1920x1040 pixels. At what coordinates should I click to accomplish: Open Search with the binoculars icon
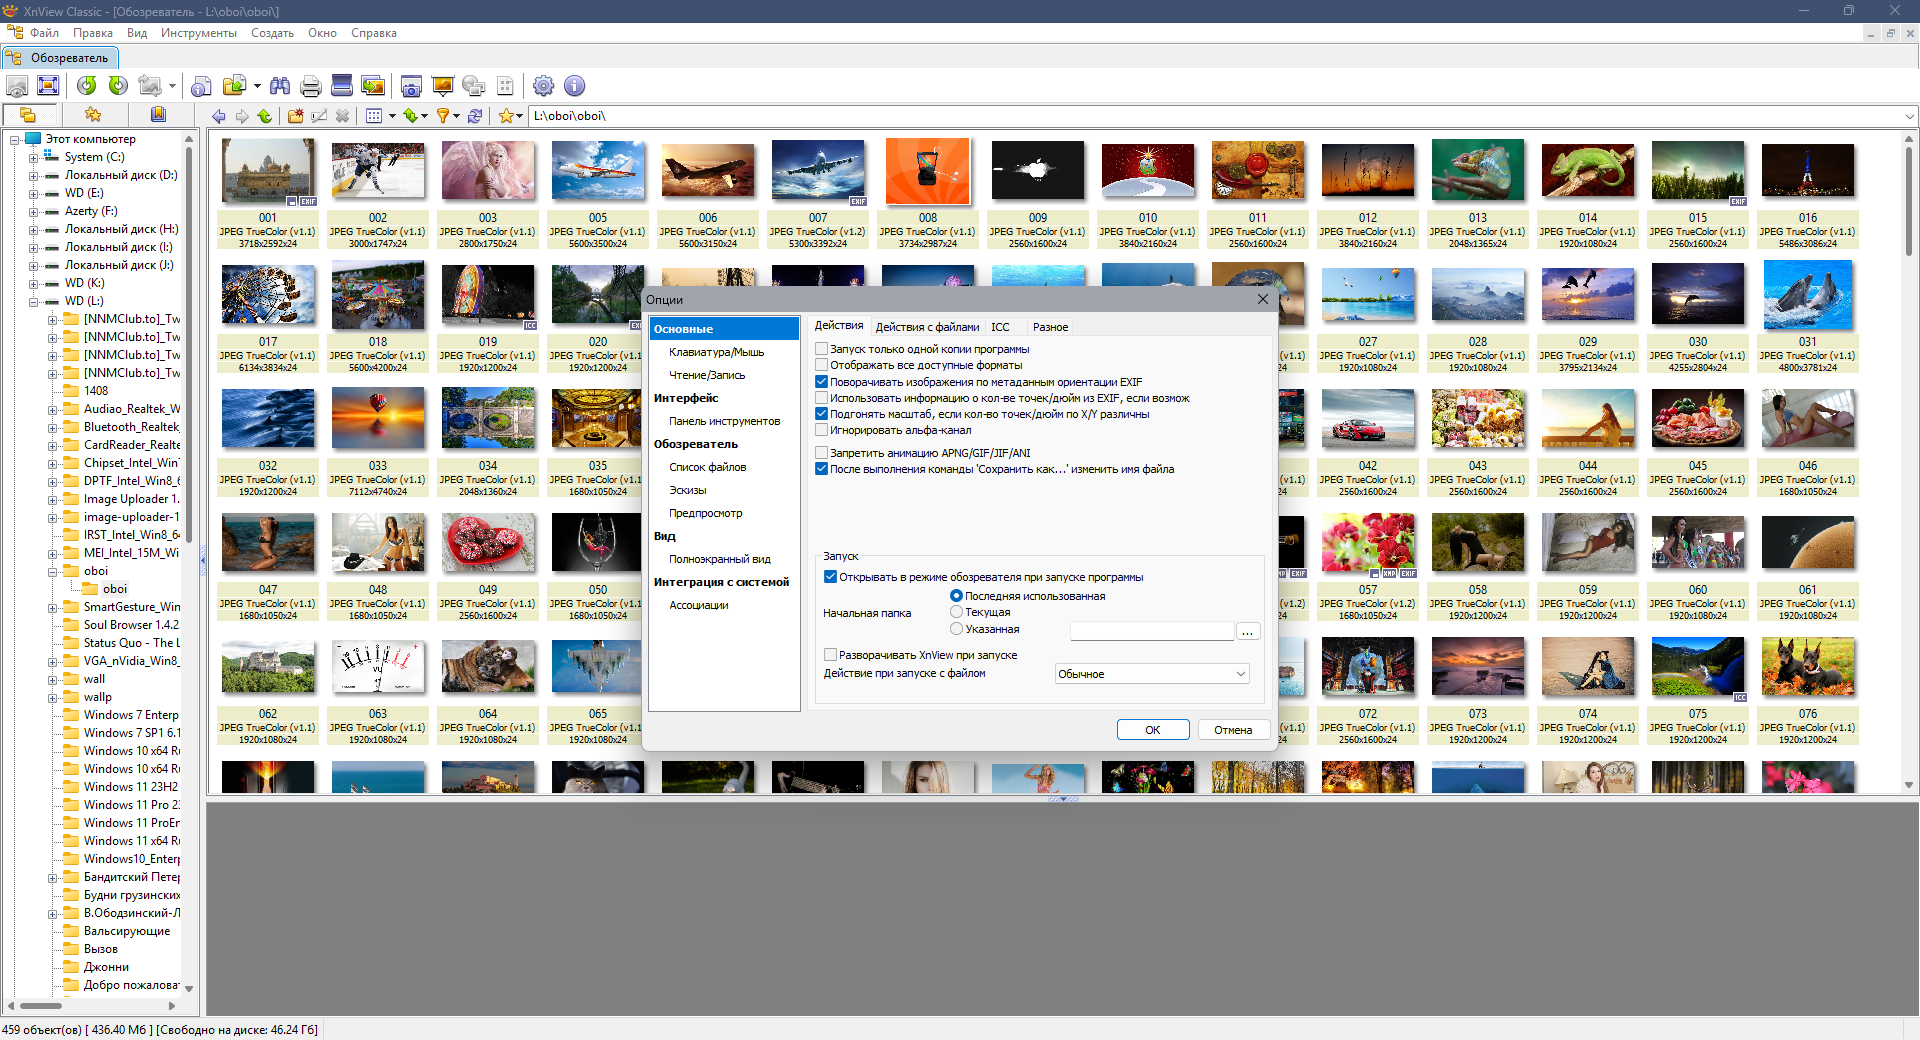click(280, 86)
